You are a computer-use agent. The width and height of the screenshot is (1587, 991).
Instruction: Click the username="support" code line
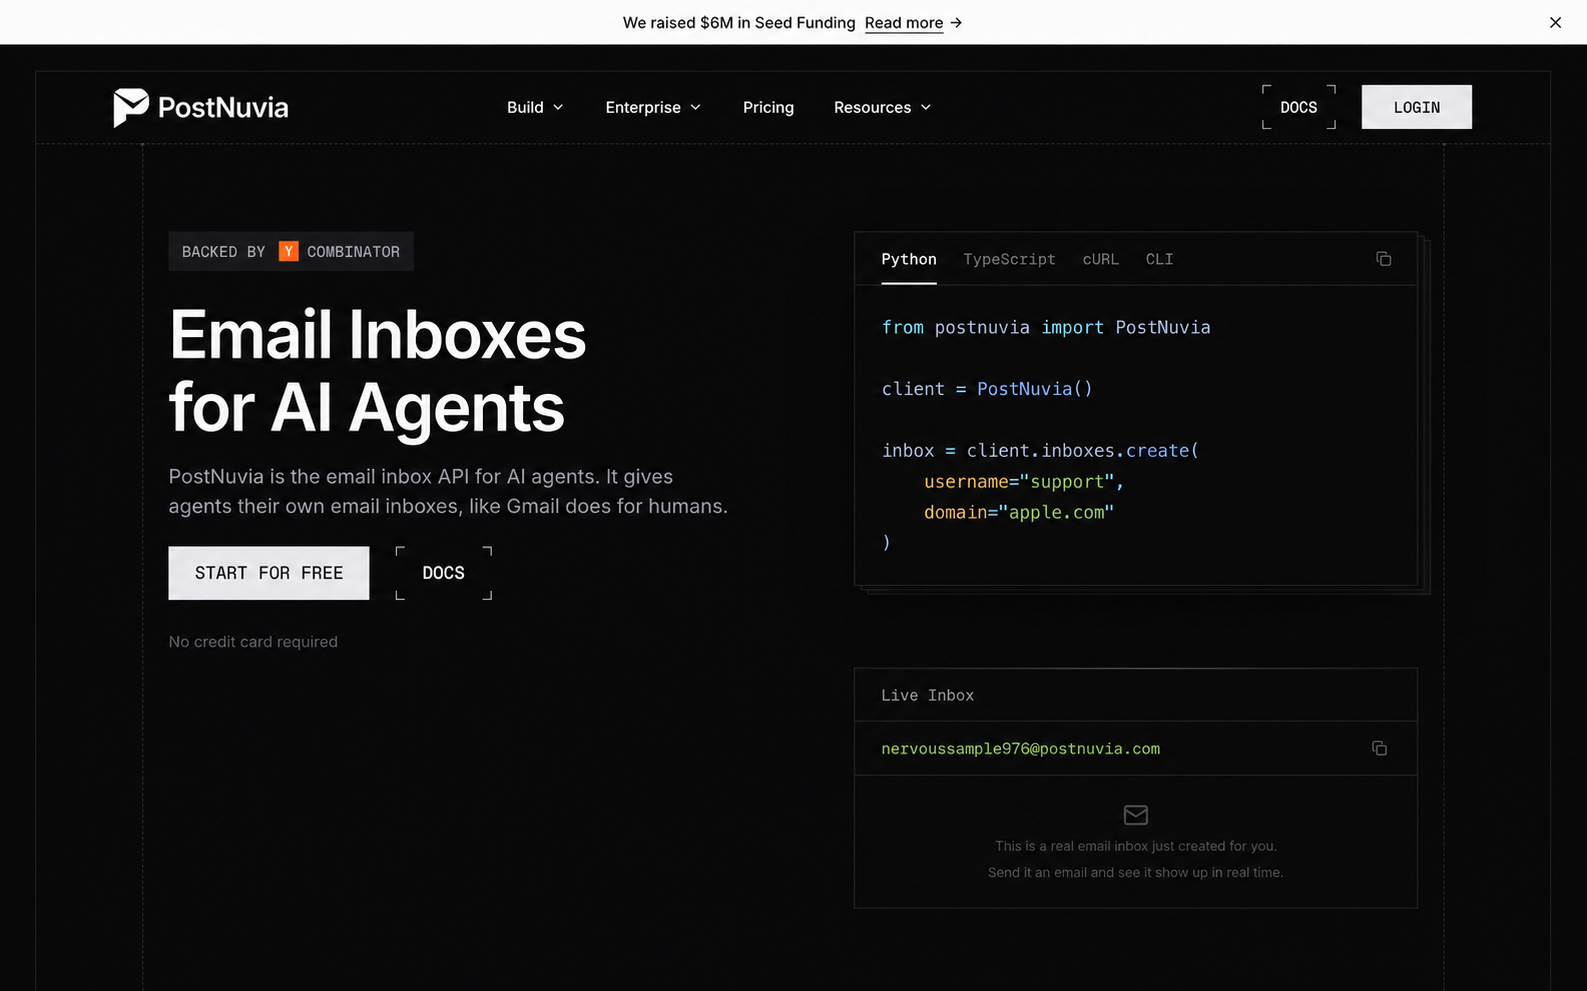coord(1024,481)
